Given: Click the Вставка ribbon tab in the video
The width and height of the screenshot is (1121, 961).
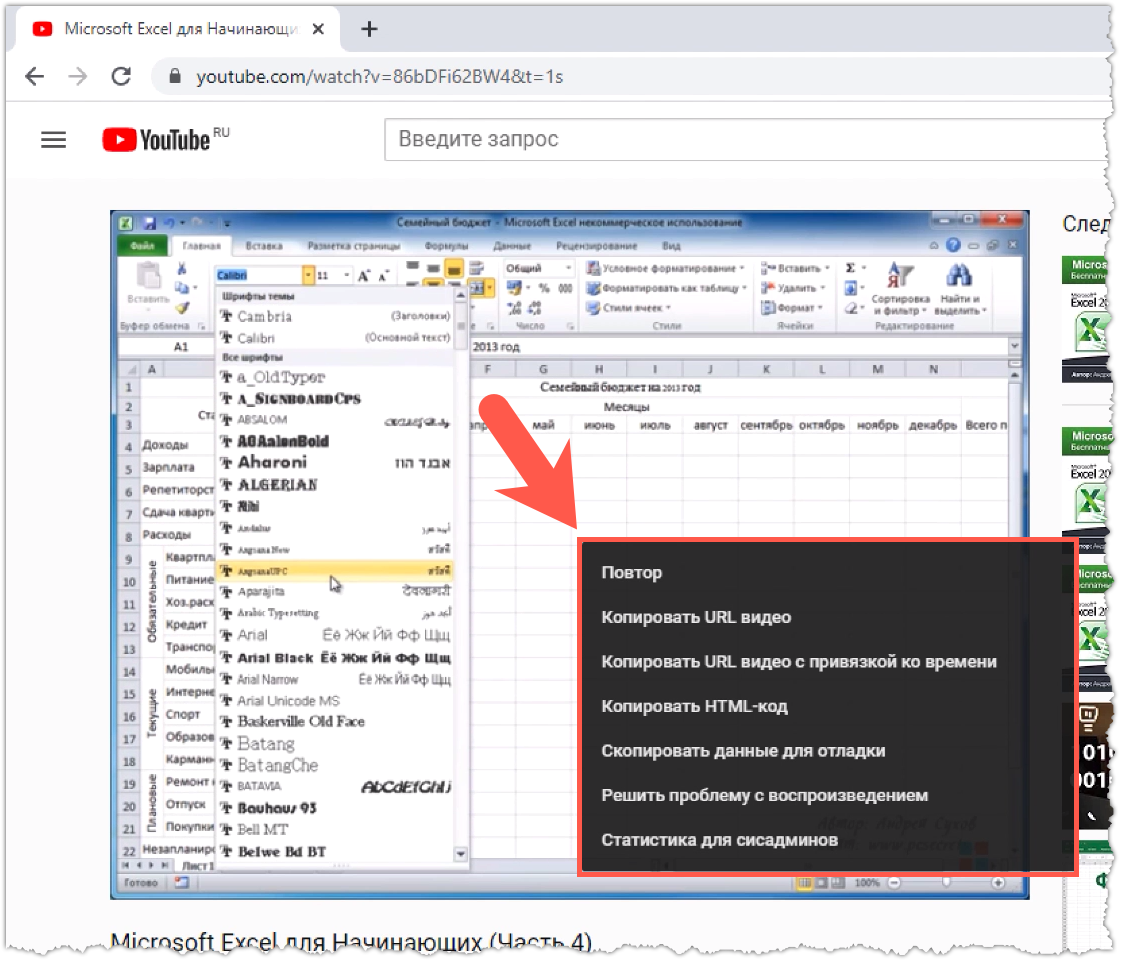Looking at the screenshot, I should pyautogui.click(x=264, y=245).
